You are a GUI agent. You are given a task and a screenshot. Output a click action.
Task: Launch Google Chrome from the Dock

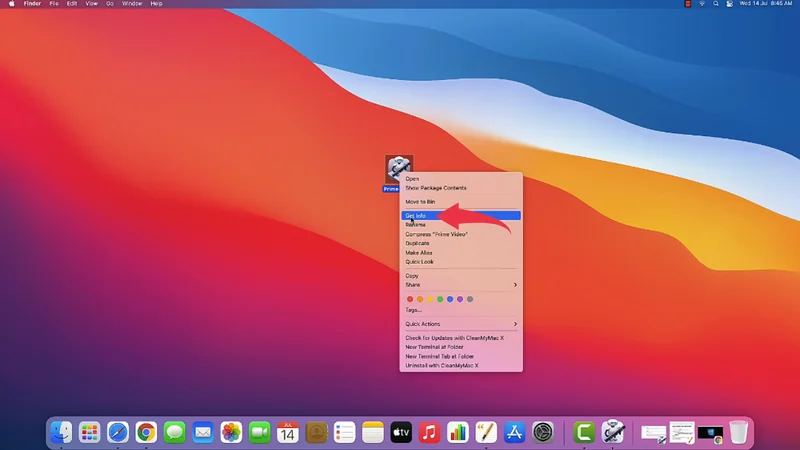tap(146, 432)
